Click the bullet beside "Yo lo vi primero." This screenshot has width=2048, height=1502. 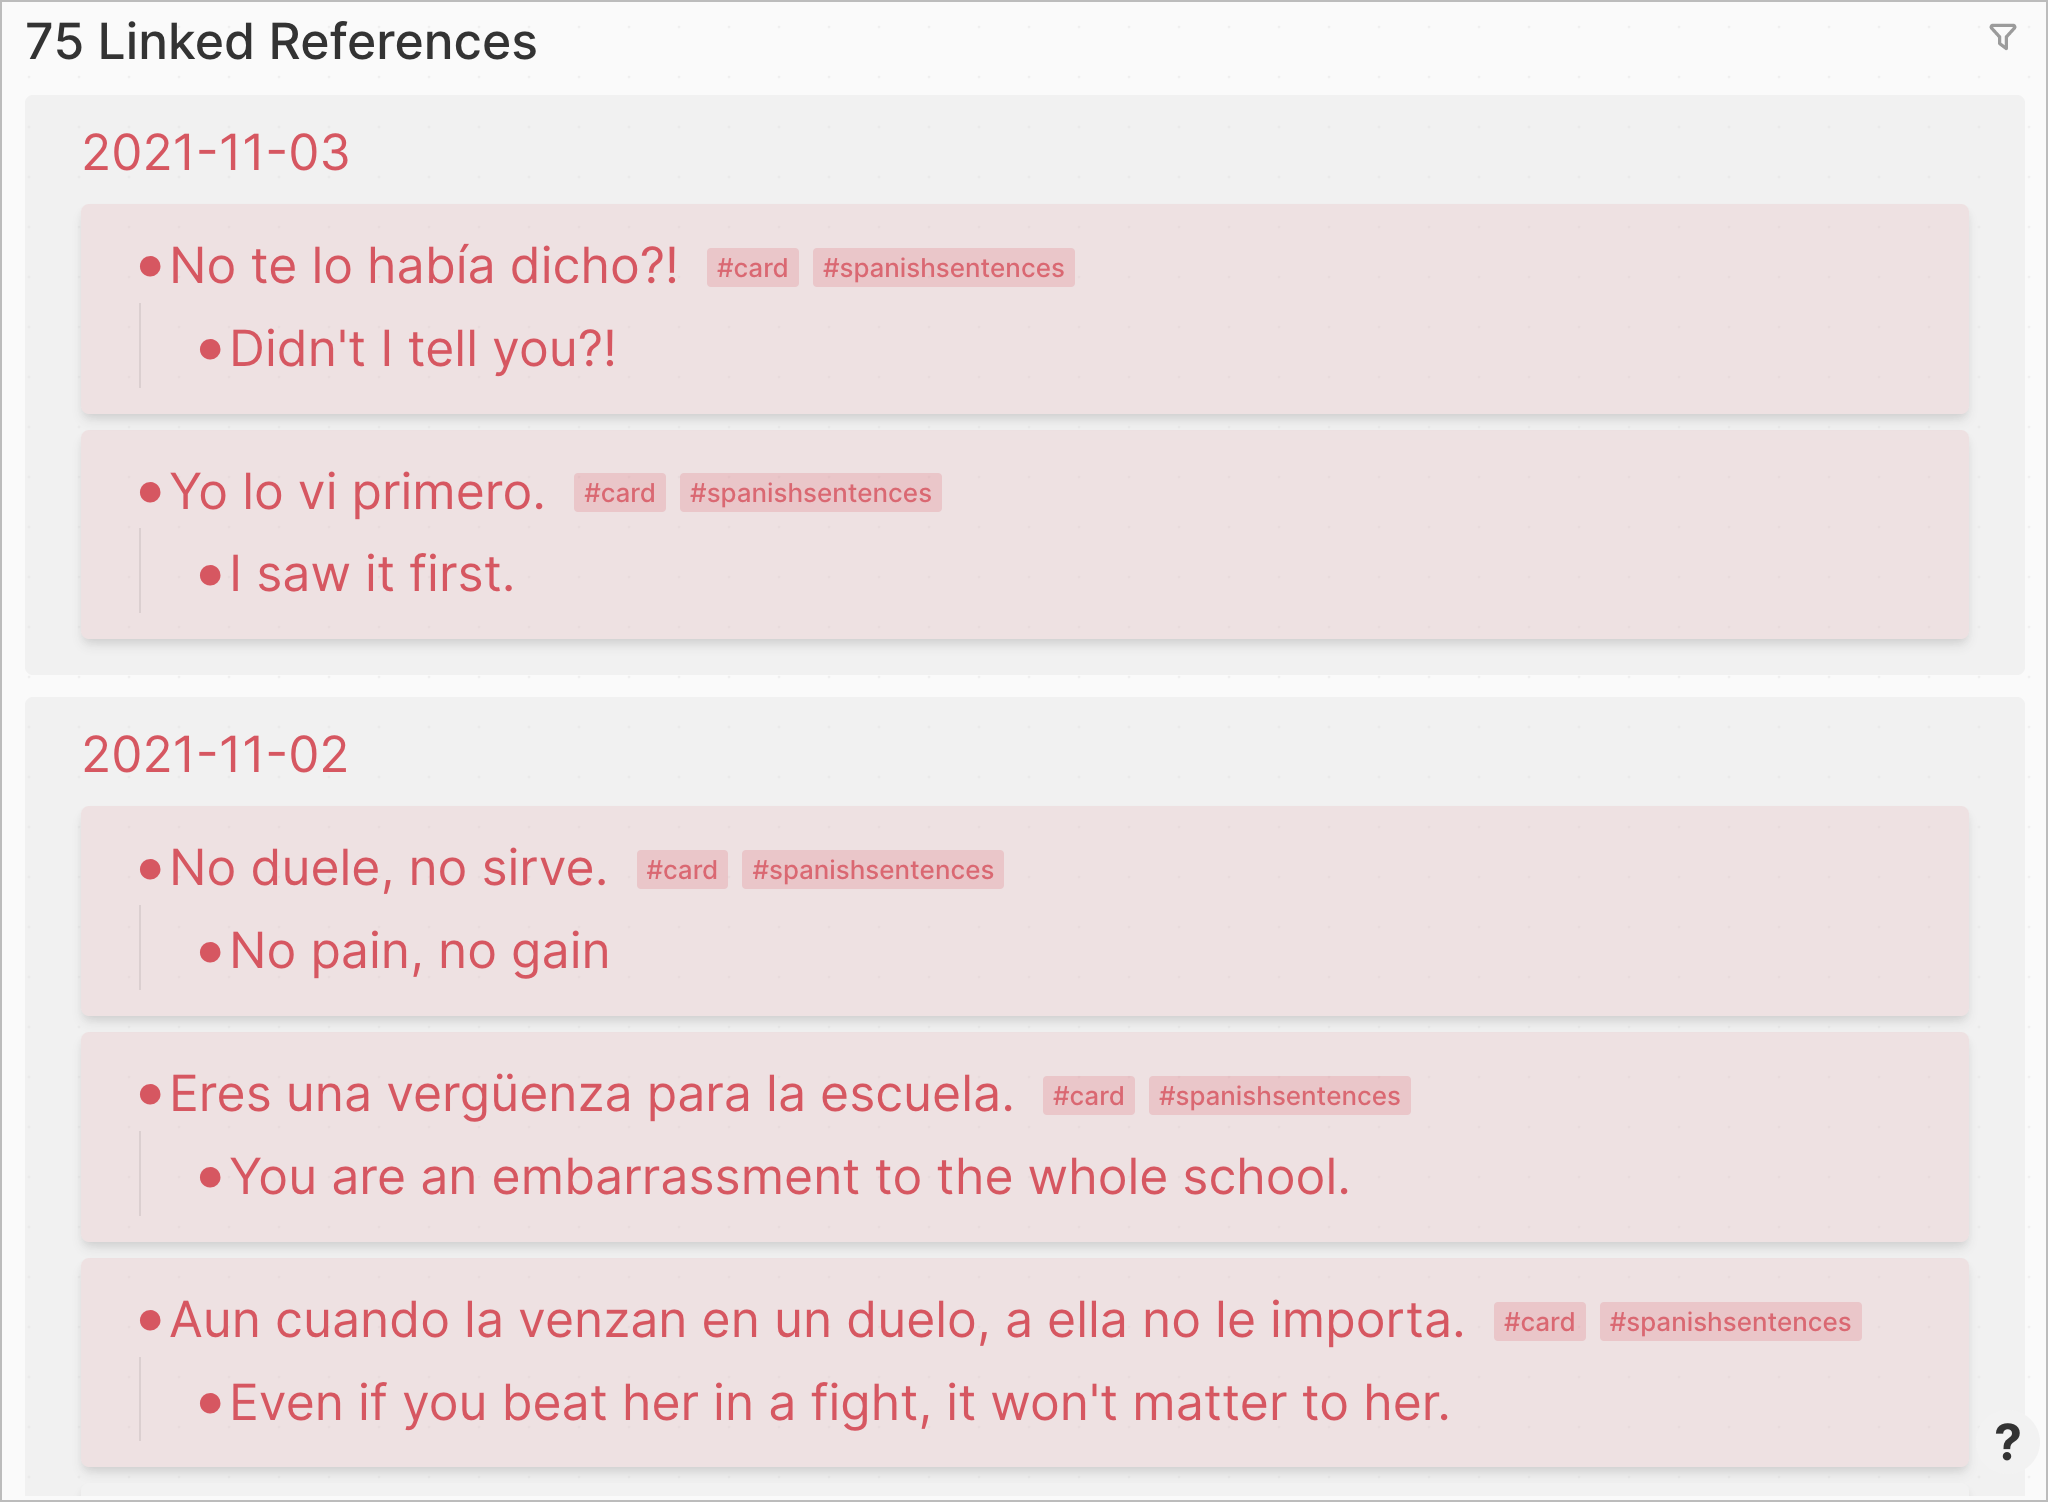tap(150, 492)
